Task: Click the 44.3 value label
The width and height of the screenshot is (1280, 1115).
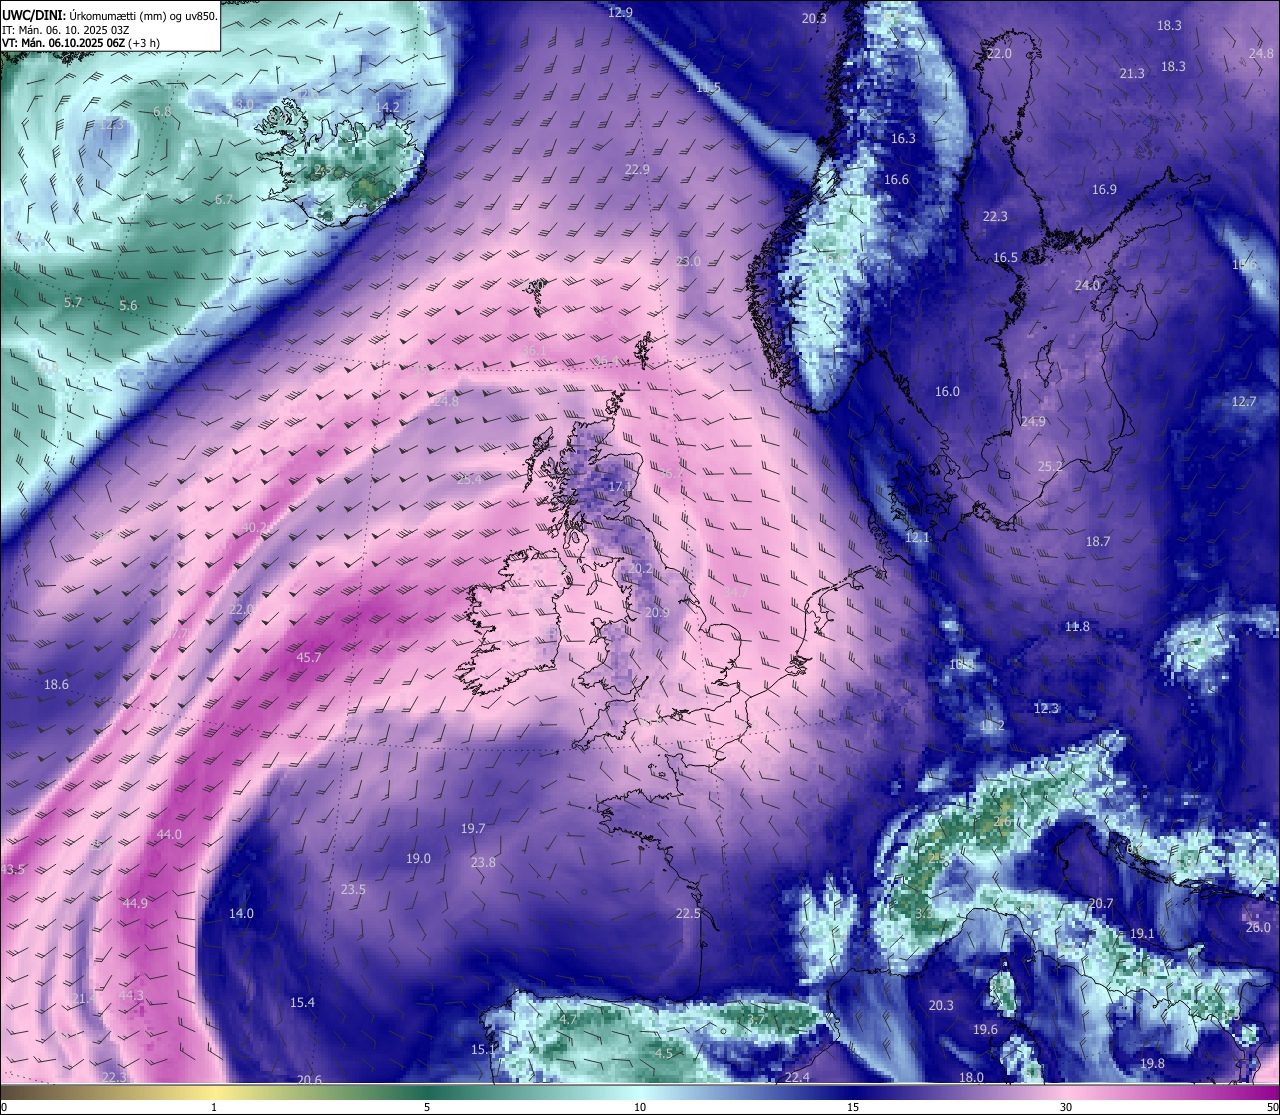Action: tap(131, 996)
